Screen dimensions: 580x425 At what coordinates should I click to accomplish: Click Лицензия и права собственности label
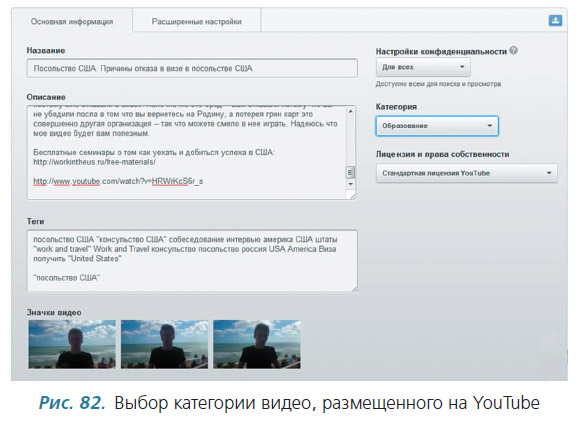442,154
